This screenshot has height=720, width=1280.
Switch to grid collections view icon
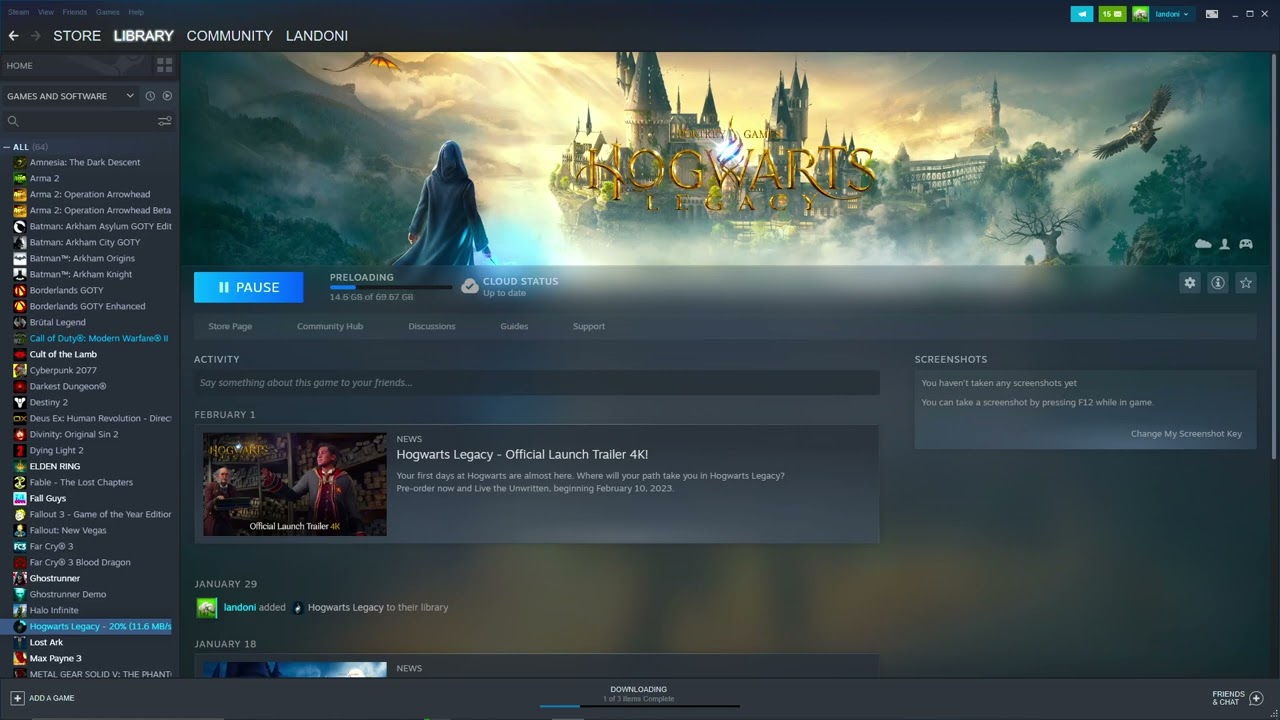(x=165, y=65)
